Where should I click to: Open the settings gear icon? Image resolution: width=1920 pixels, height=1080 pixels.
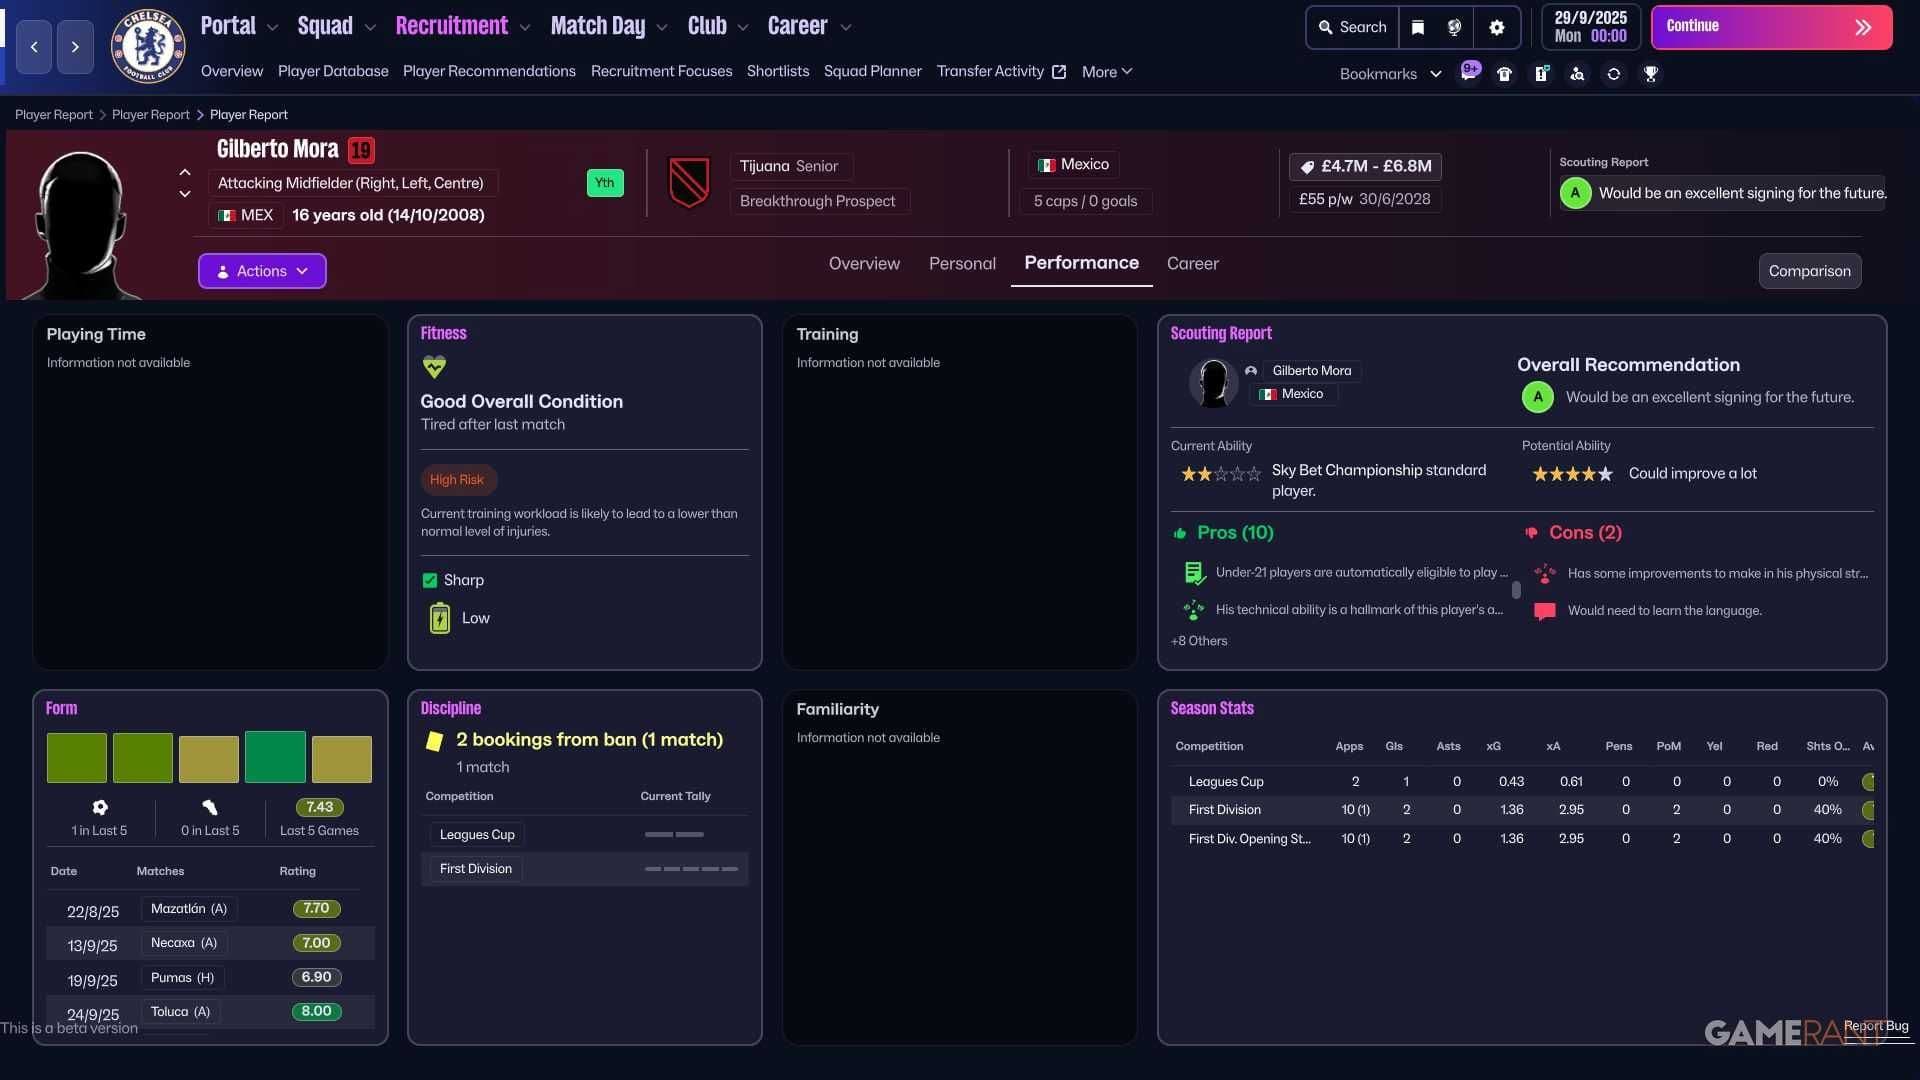[x=1496, y=28]
